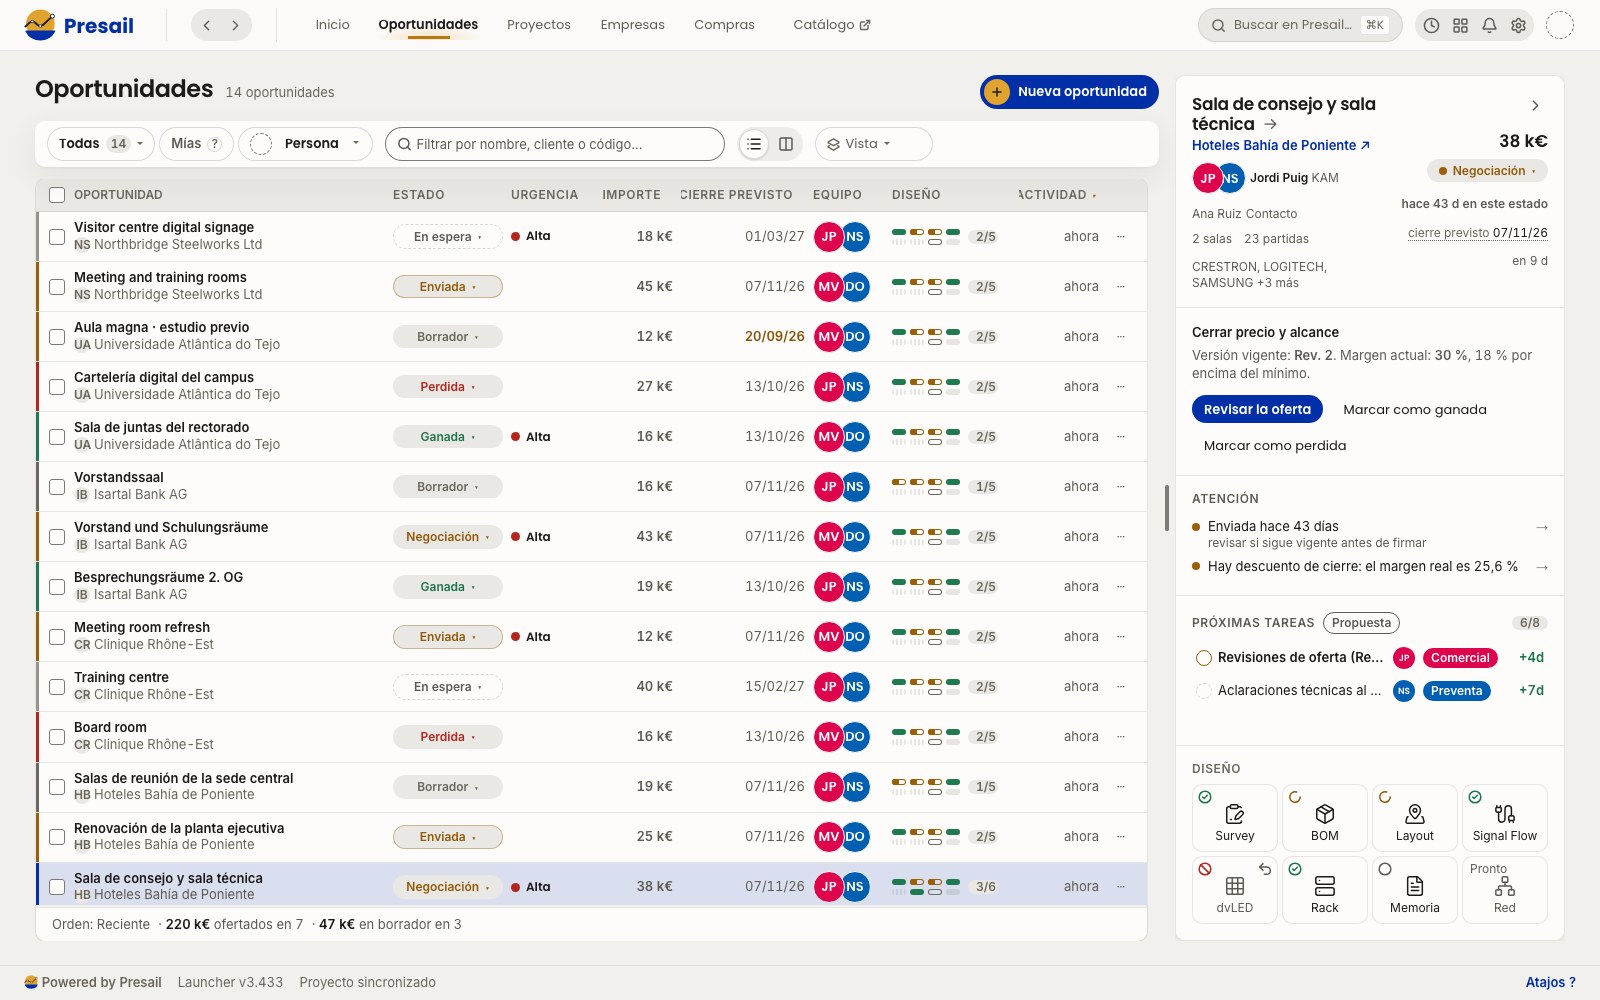This screenshot has width=1600, height=1000.
Task: Open row menu for Visitor centre digital signage
Action: [1120, 237]
